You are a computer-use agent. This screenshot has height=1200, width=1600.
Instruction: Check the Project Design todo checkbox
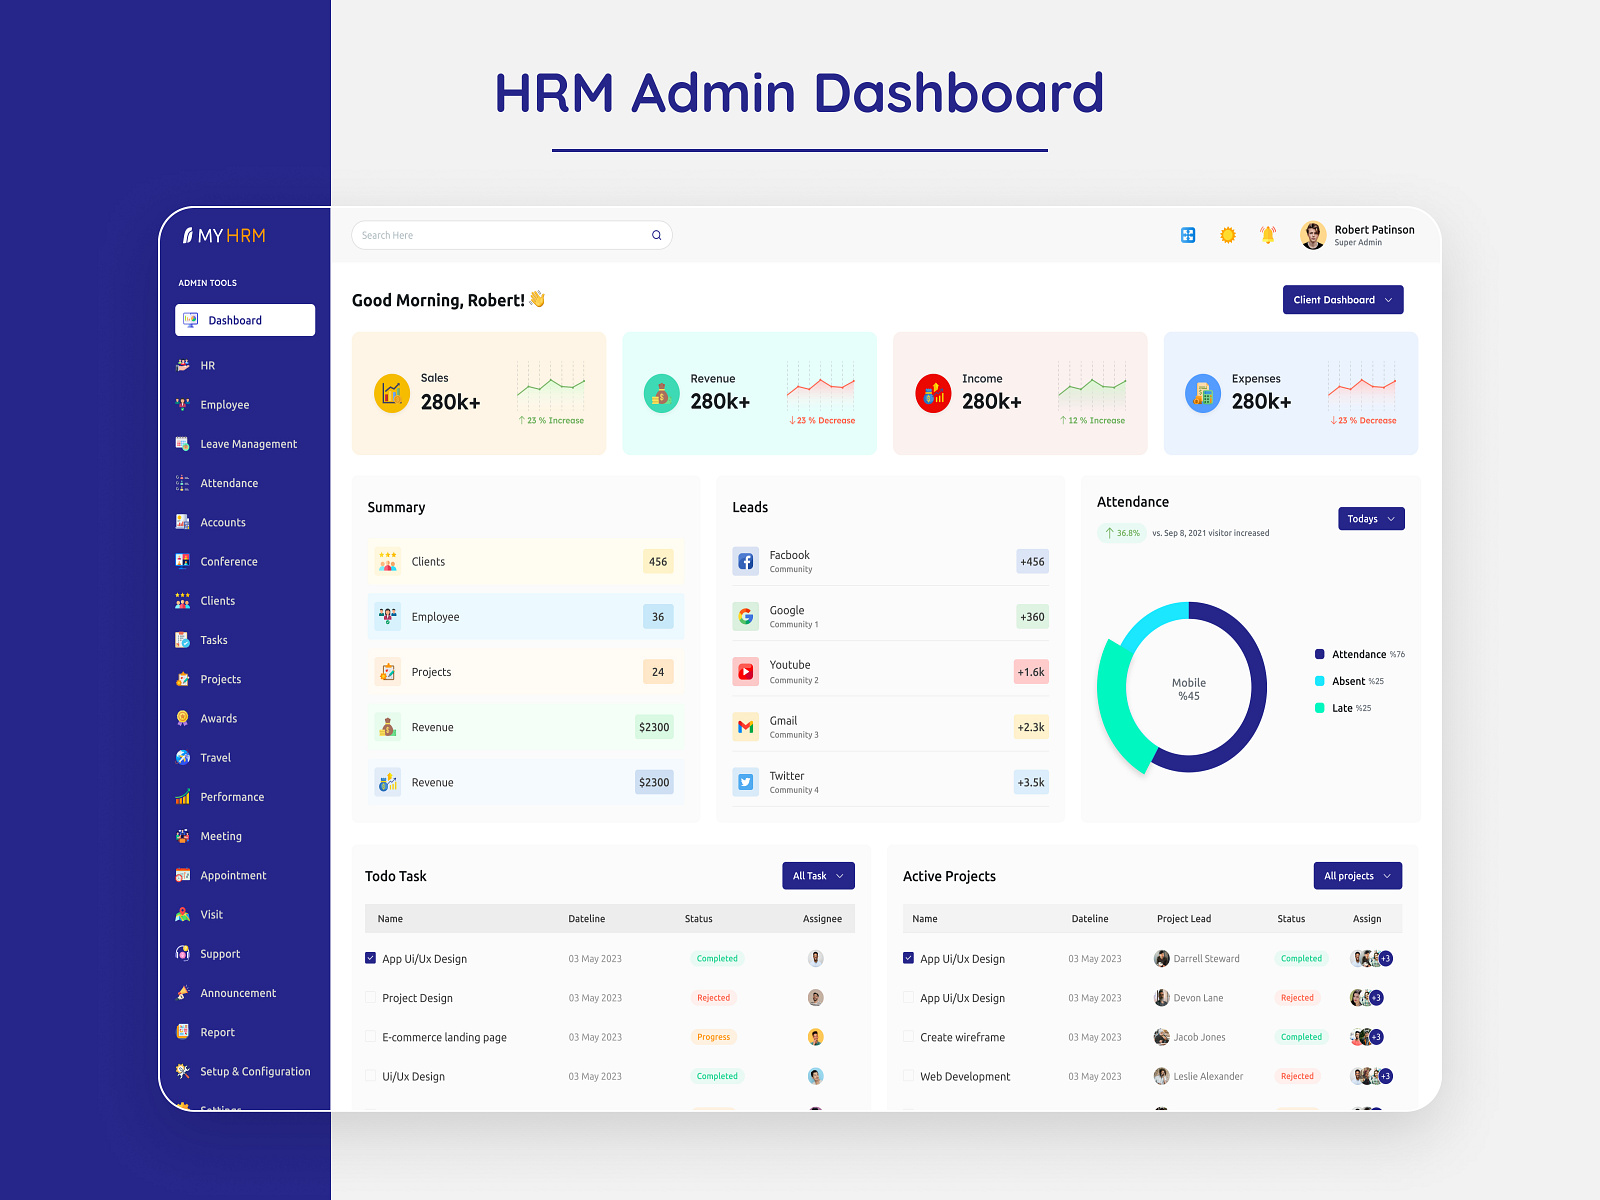click(x=370, y=997)
